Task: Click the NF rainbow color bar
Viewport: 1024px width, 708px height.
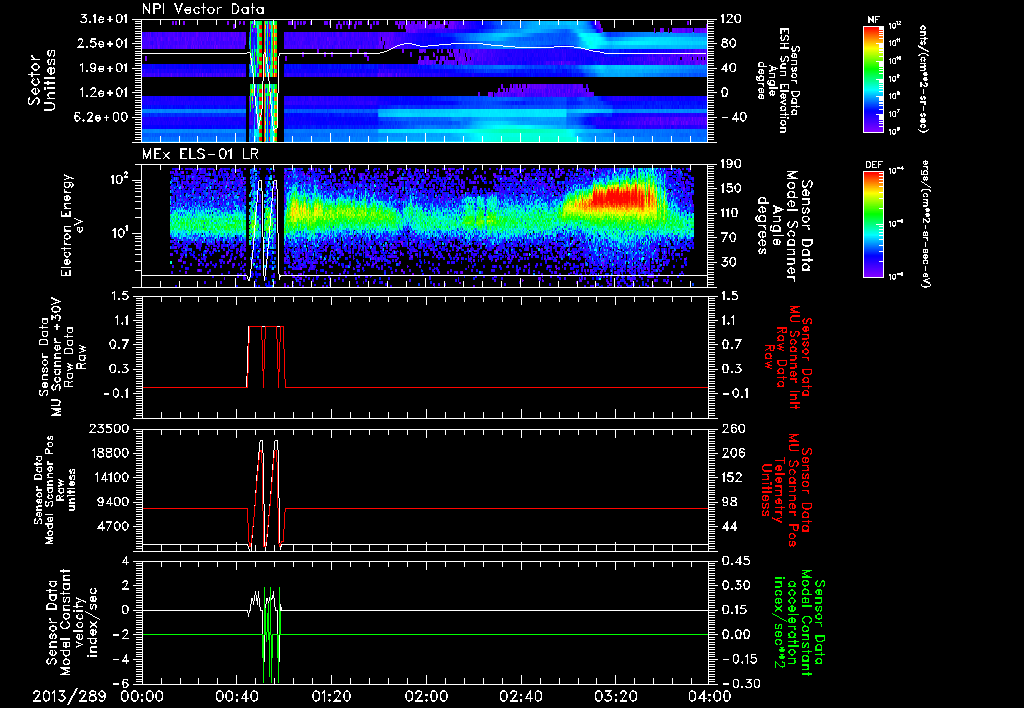Action: (873, 79)
